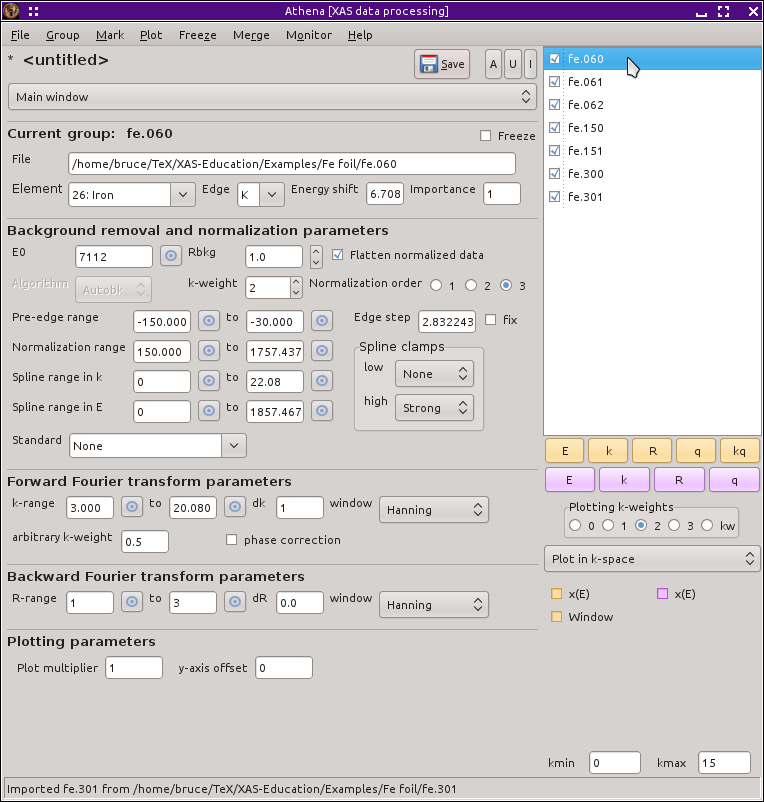Click the Energy shift input field
The image size is (764, 802).
(385, 194)
